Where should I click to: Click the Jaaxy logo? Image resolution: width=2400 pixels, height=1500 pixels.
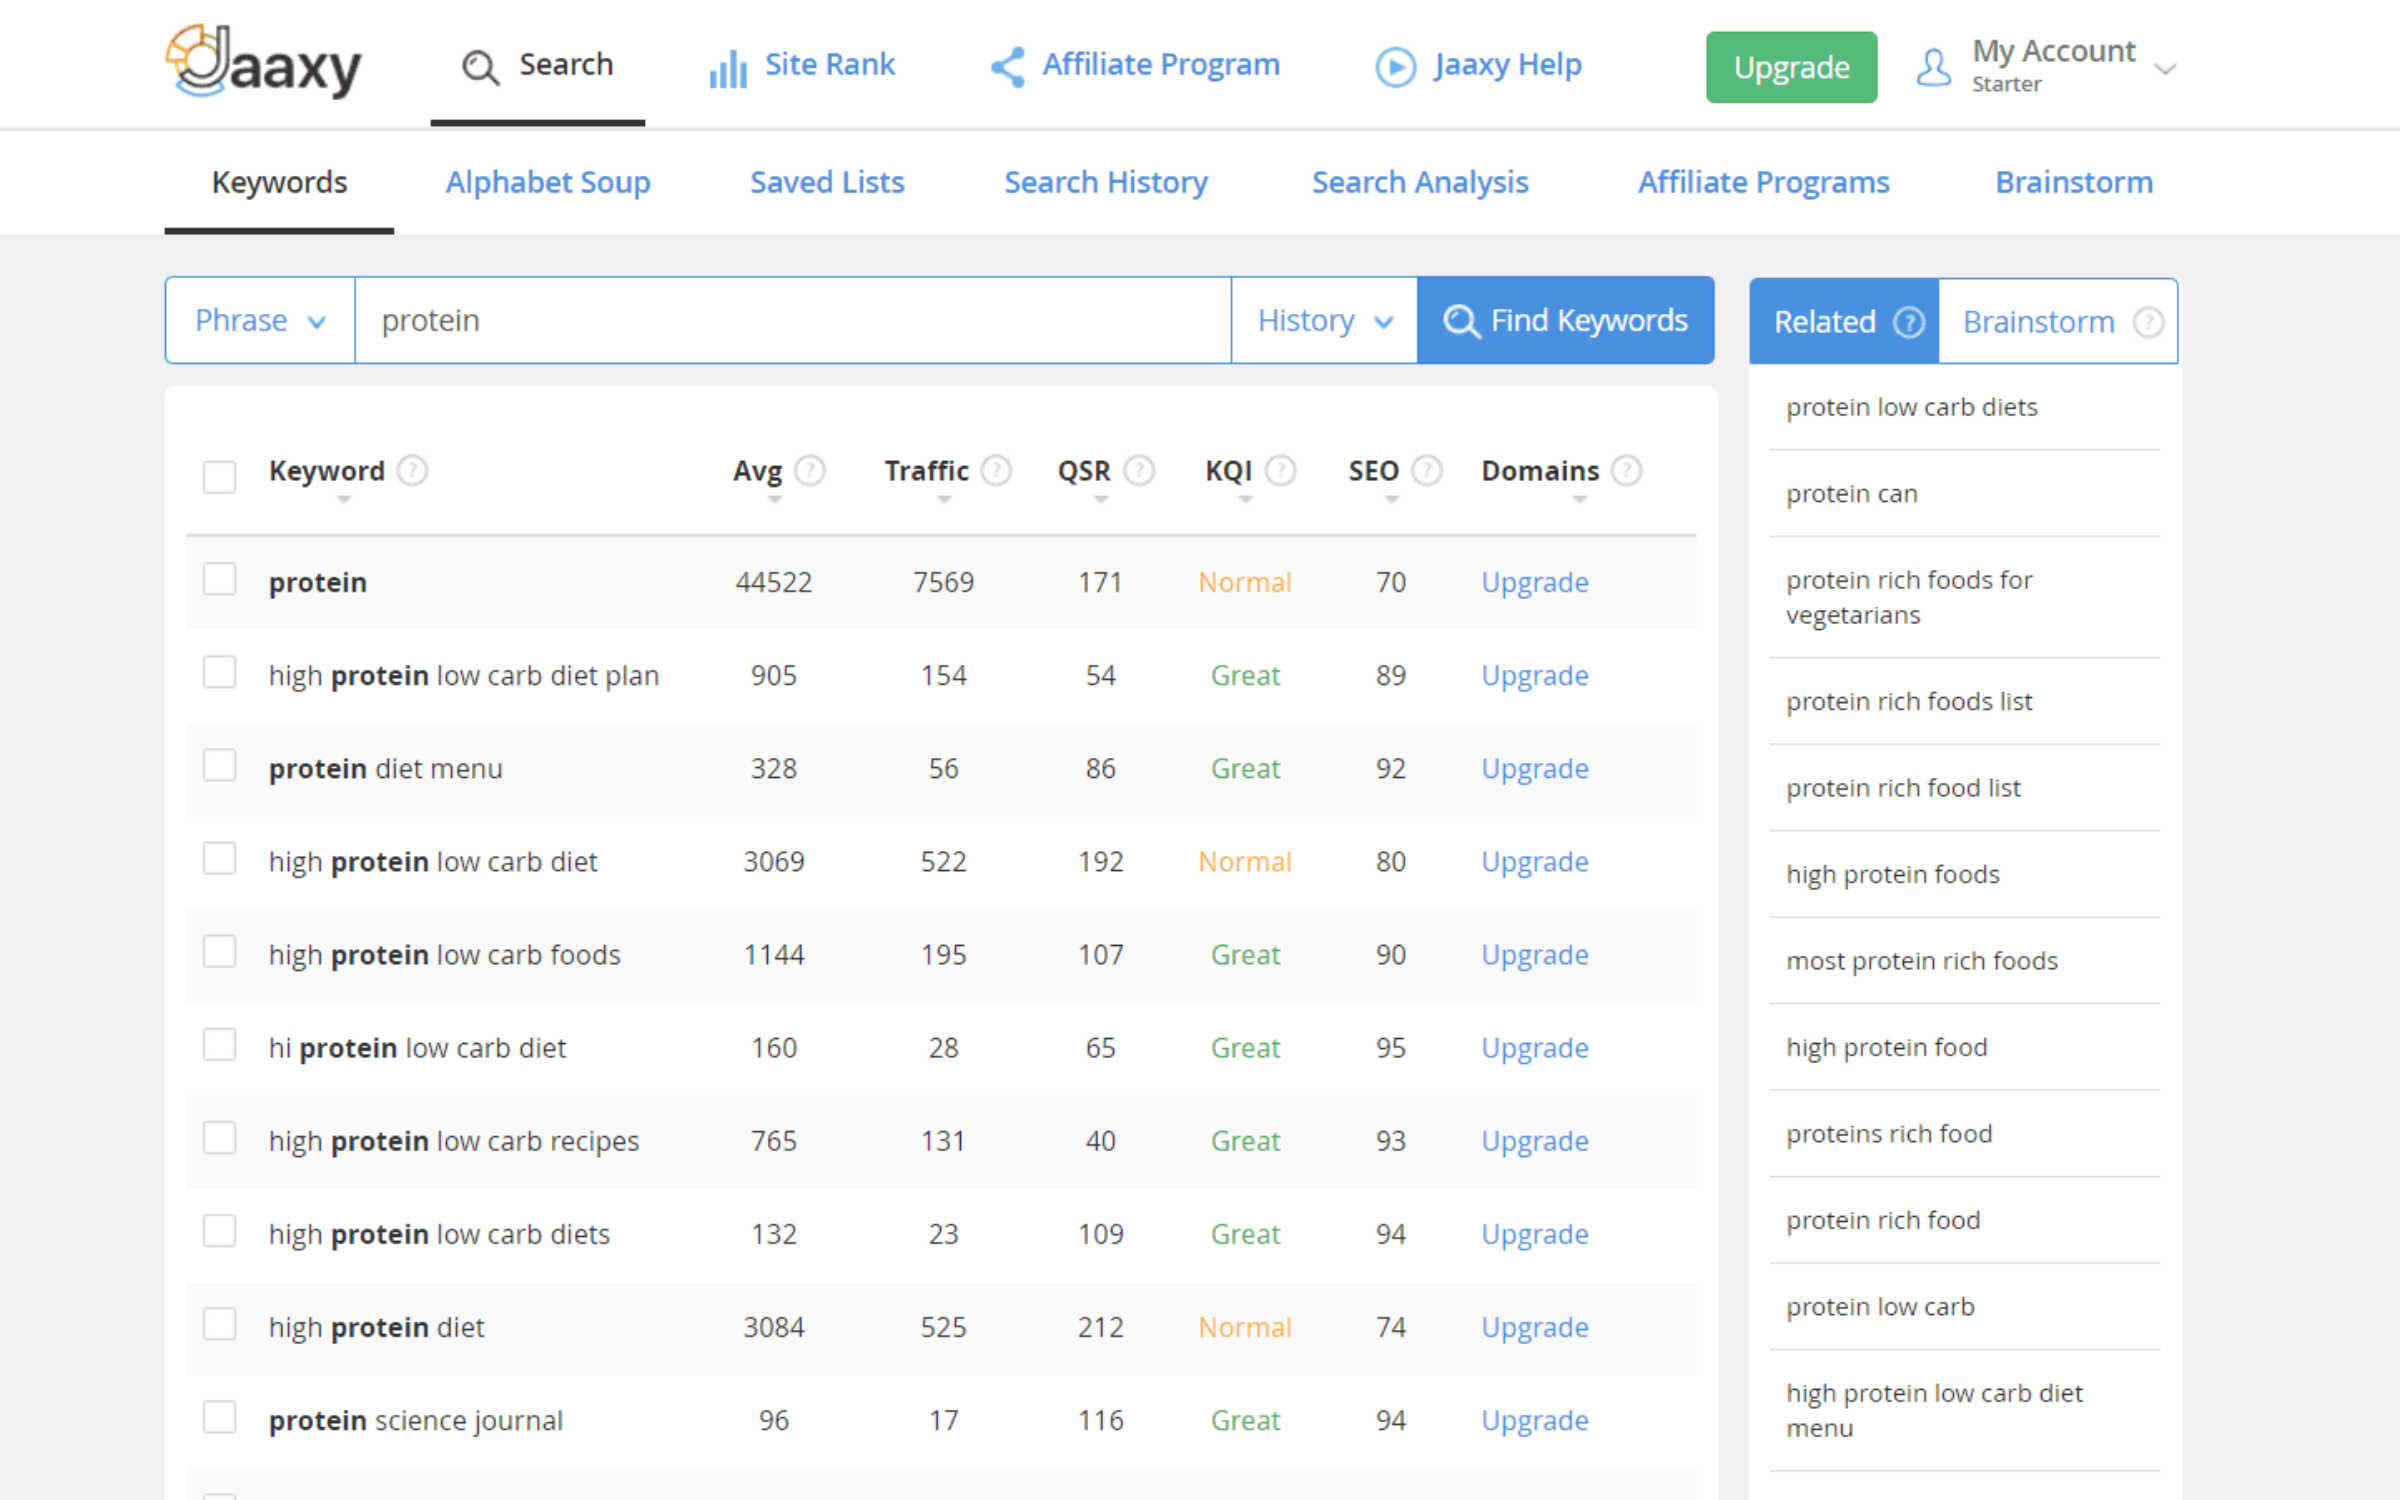pyautogui.click(x=263, y=62)
